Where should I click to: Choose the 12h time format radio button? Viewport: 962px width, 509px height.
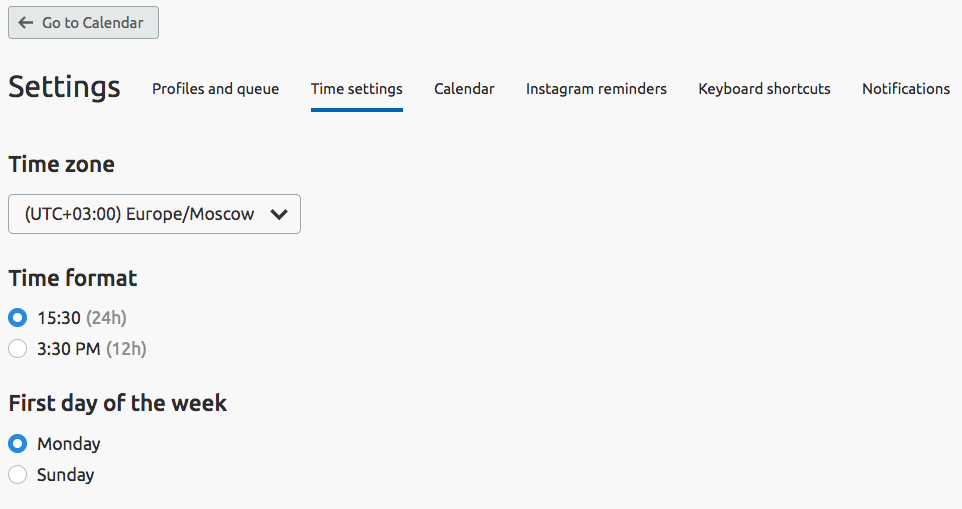point(18,349)
